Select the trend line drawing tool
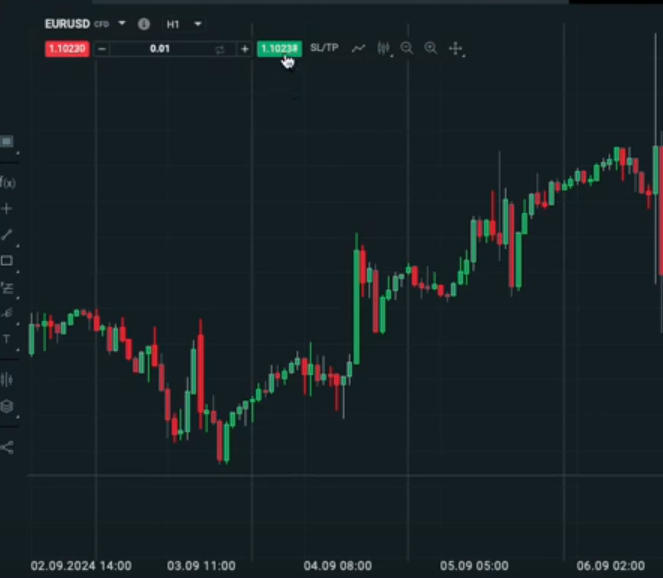This screenshot has width=663, height=578. pyautogui.click(x=7, y=235)
